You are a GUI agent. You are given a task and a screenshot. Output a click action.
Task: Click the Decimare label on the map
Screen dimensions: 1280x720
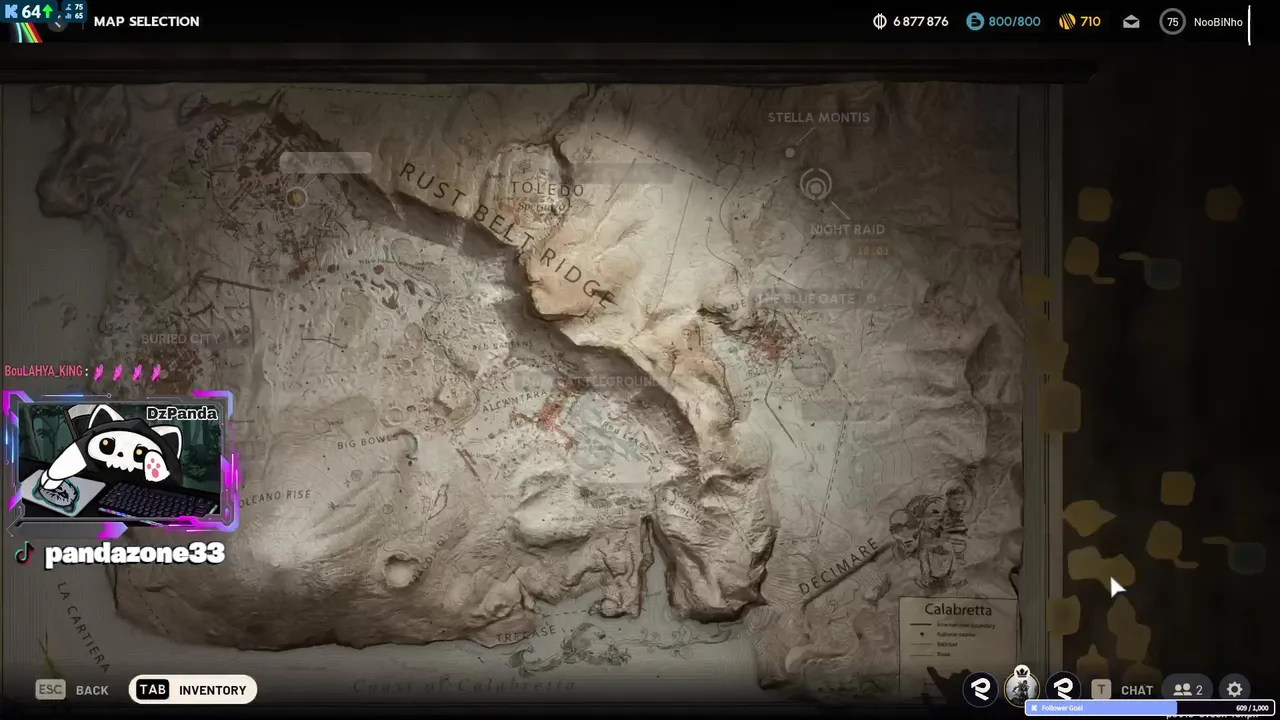click(x=838, y=566)
